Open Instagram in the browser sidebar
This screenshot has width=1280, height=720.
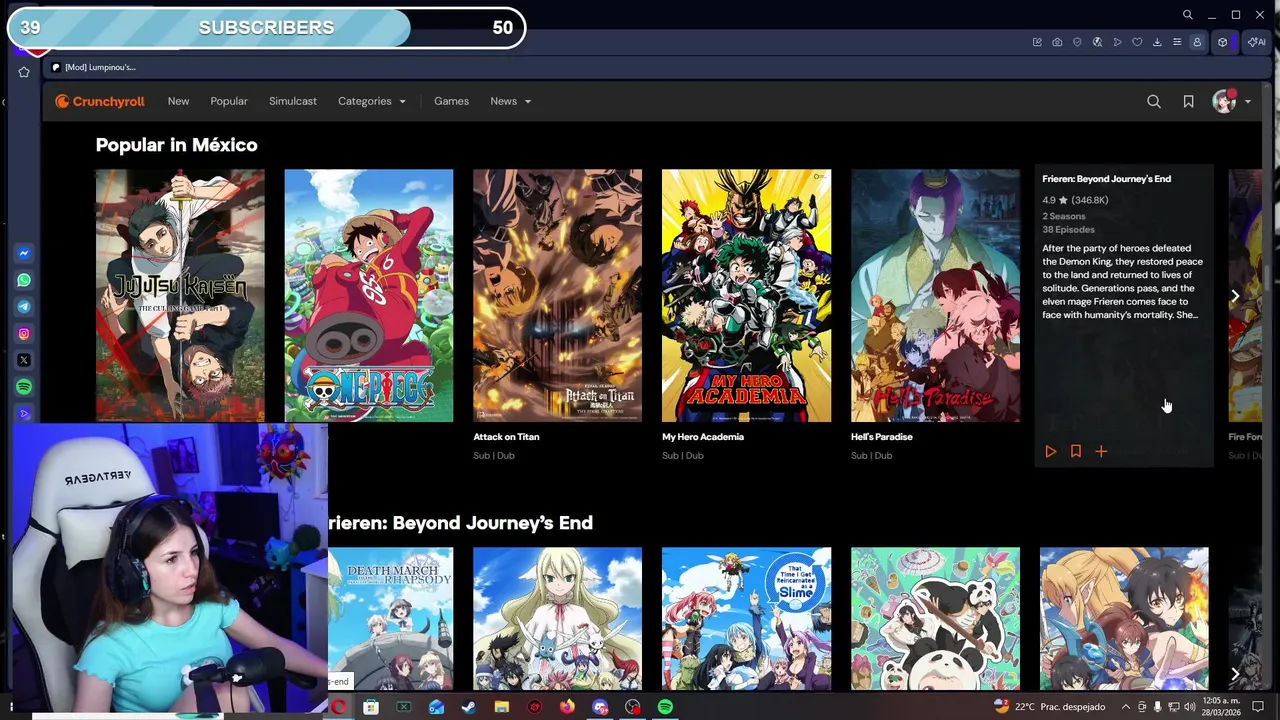(24, 334)
